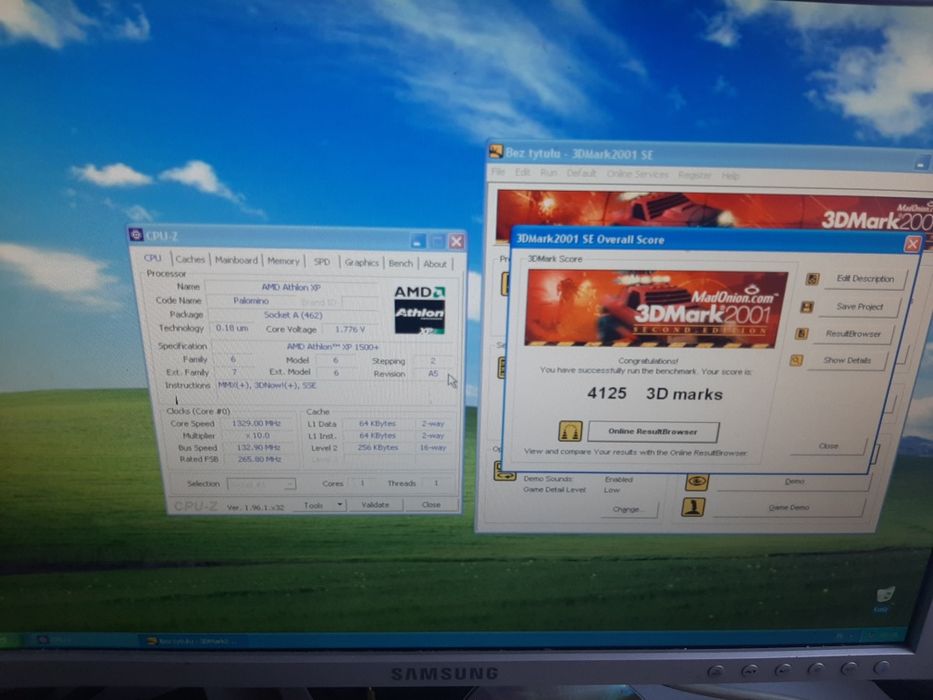The width and height of the screenshot is (933, 700).
Task: Click the Bus Speed value 132.90 MHz
Action: (x=259, y=447)
